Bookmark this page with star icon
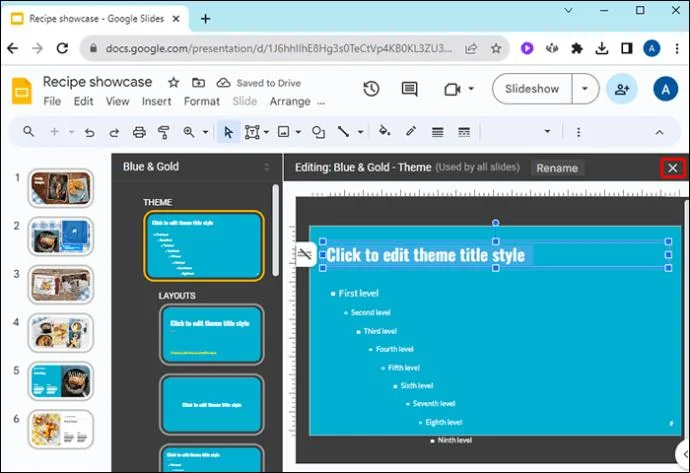 tap(496, 48)
